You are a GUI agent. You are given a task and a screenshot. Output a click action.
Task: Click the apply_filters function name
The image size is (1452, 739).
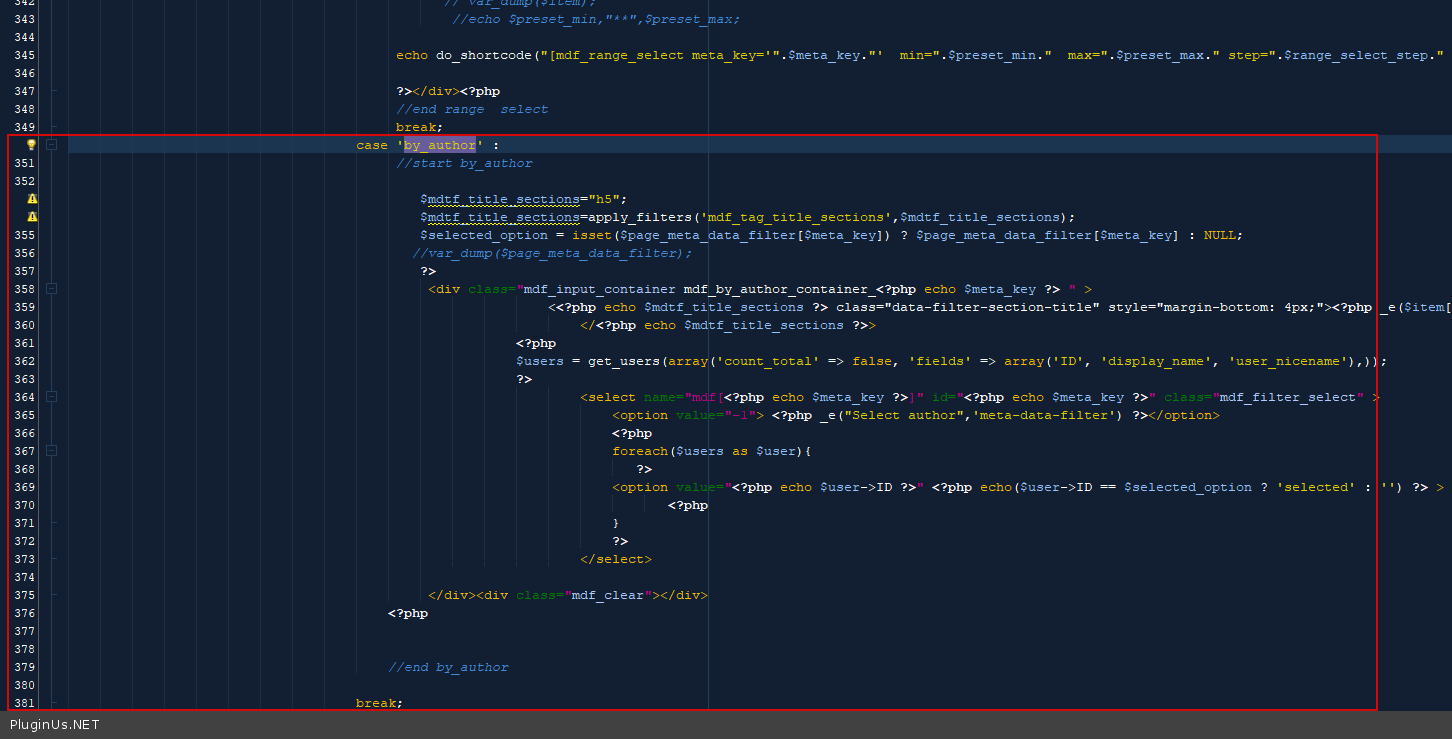tap(640, 217)
